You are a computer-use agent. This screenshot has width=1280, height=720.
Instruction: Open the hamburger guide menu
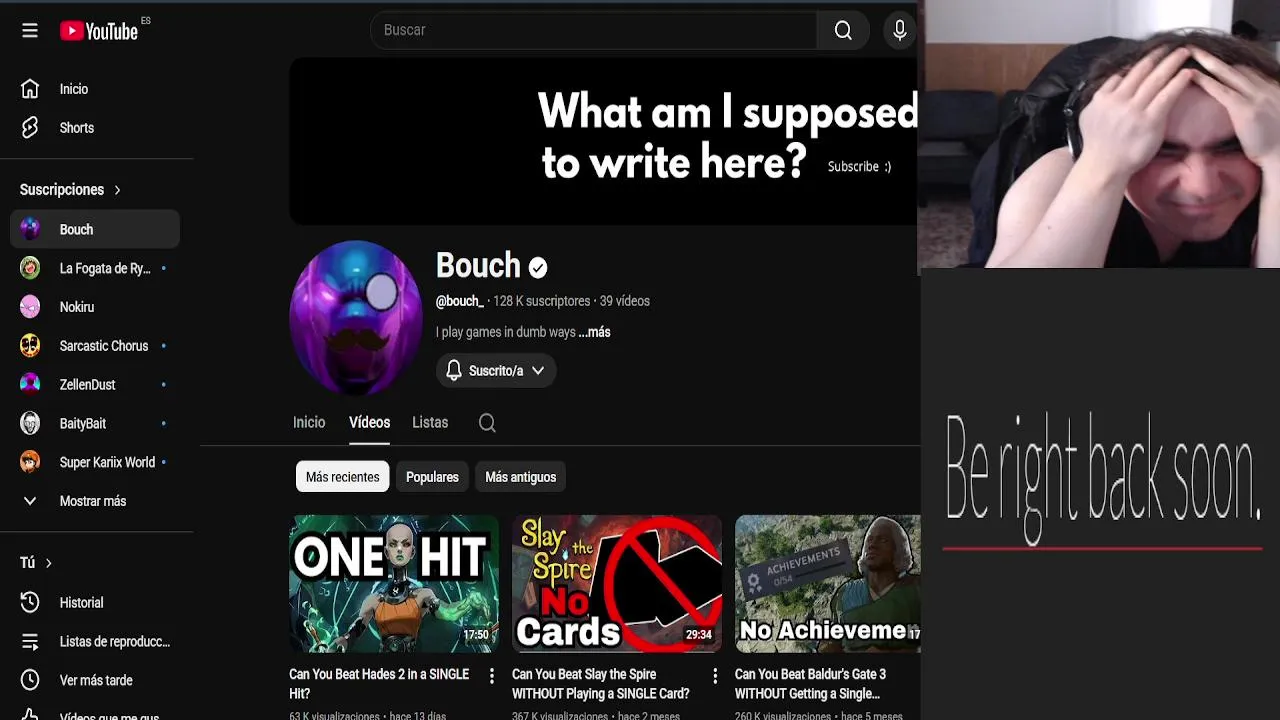point(30,30)
